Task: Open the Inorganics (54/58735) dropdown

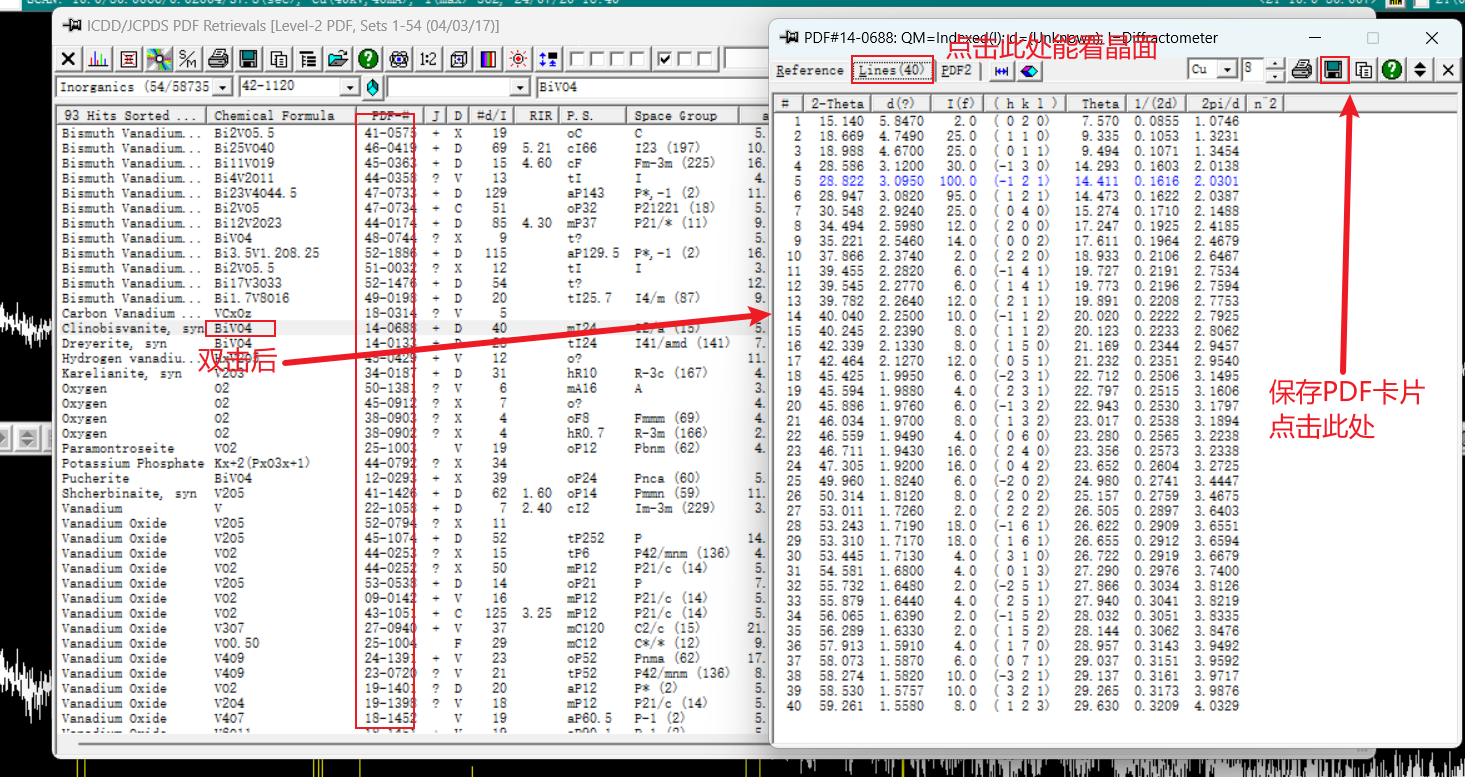Action: pos(222,87)
